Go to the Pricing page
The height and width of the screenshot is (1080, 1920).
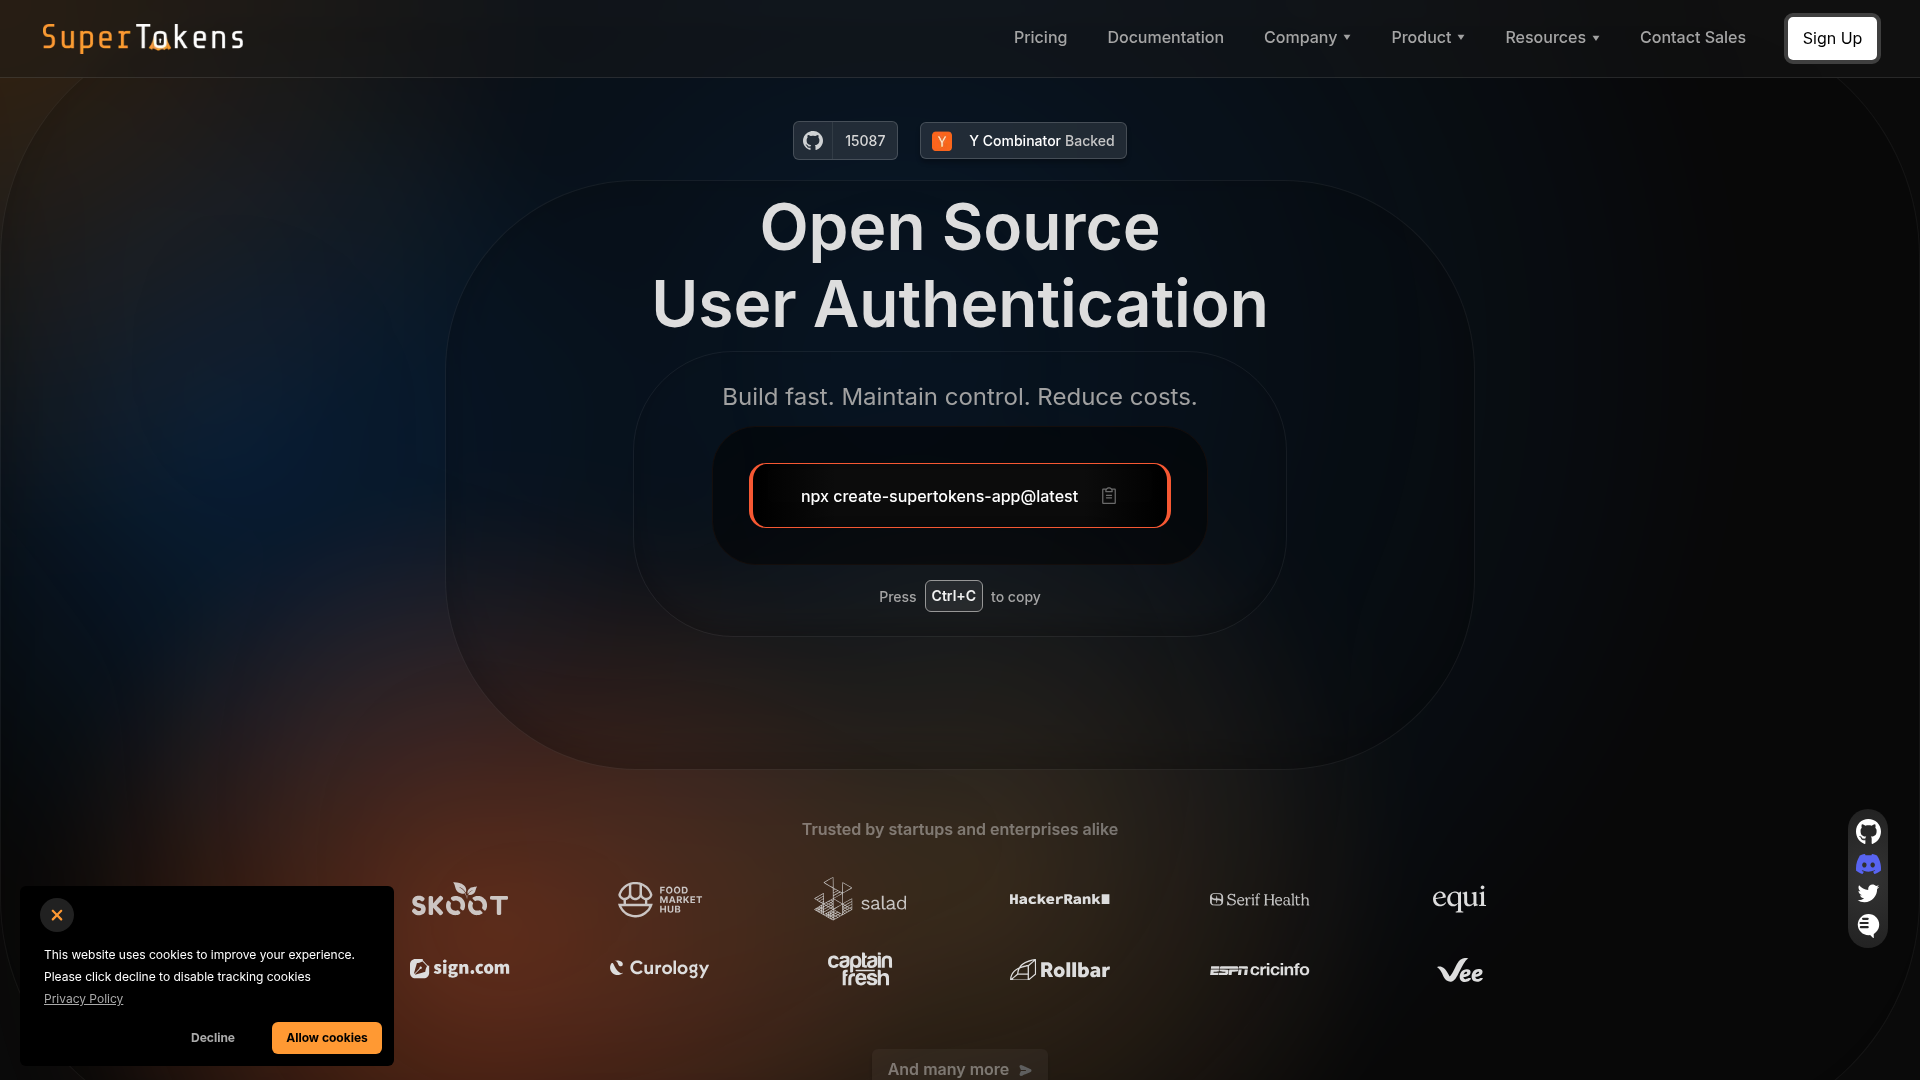1040,38
